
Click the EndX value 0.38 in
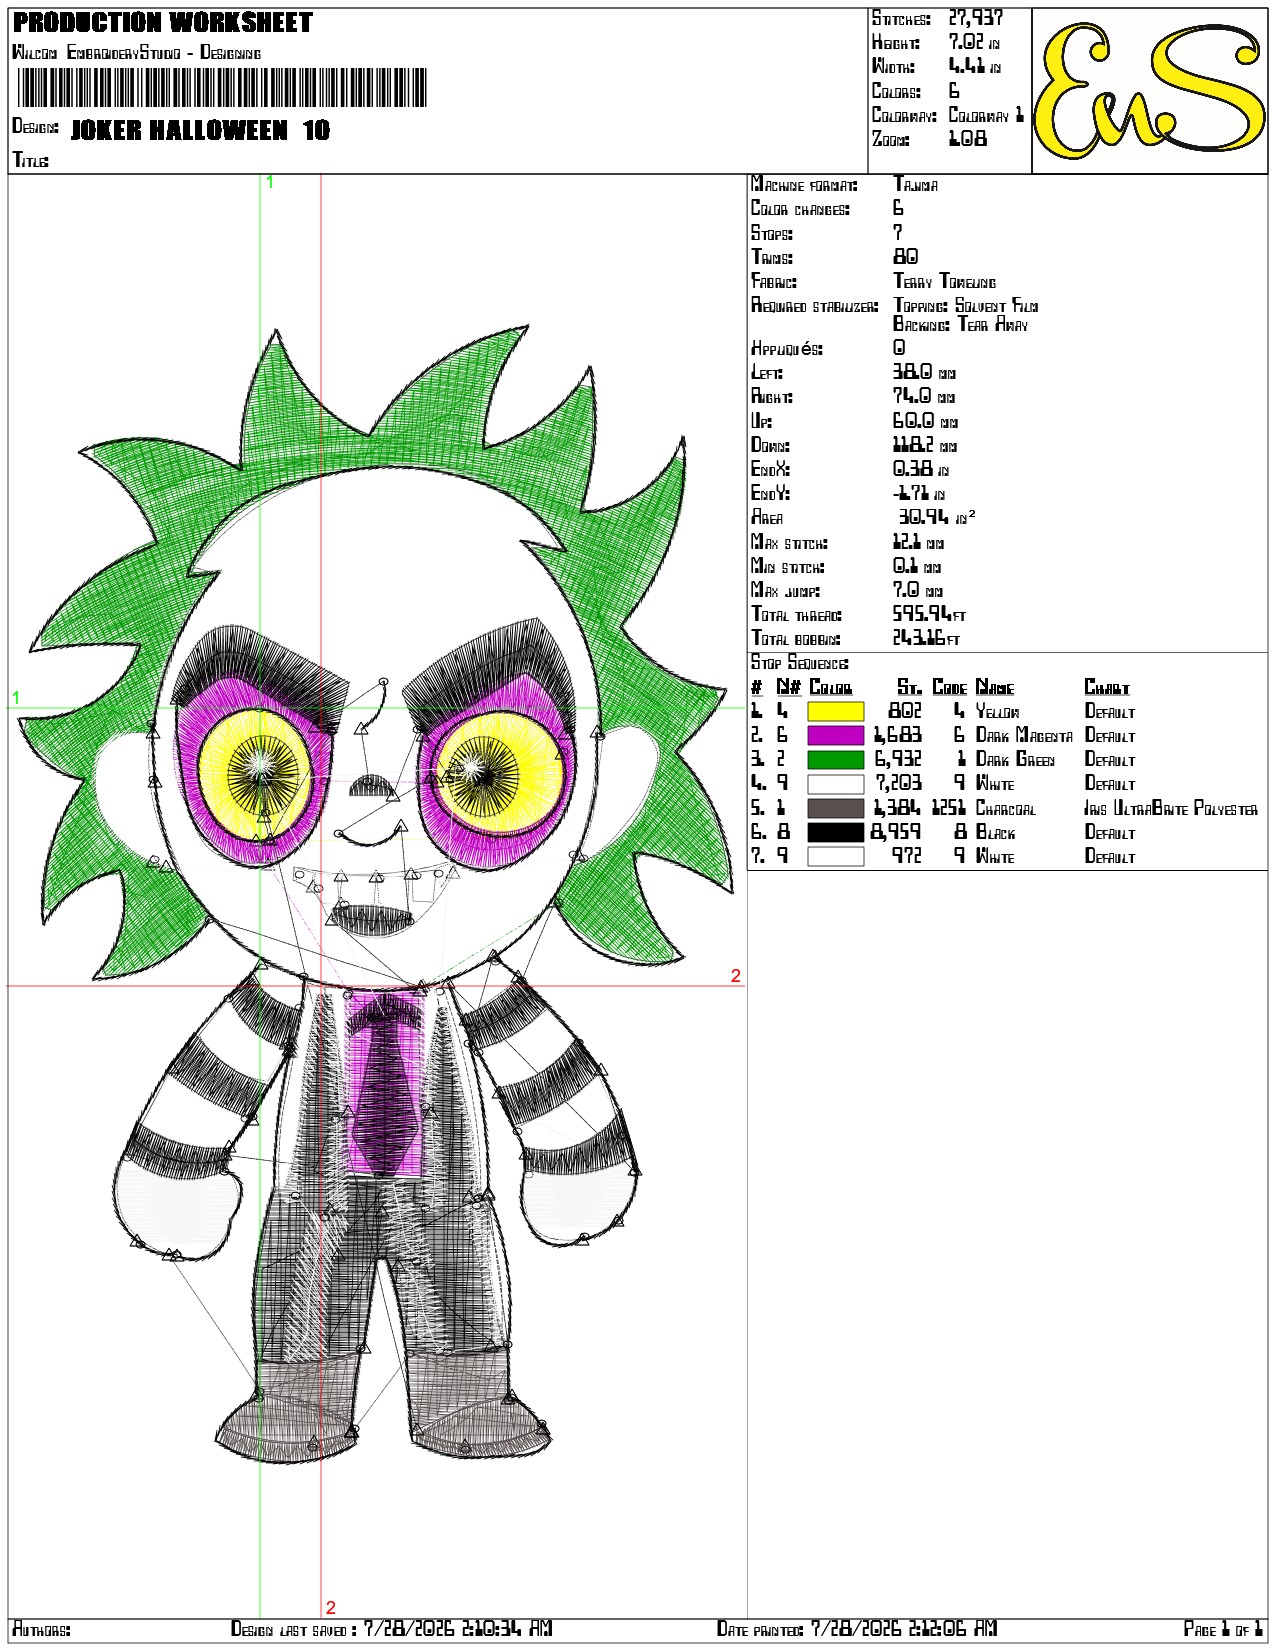(921, 469)
